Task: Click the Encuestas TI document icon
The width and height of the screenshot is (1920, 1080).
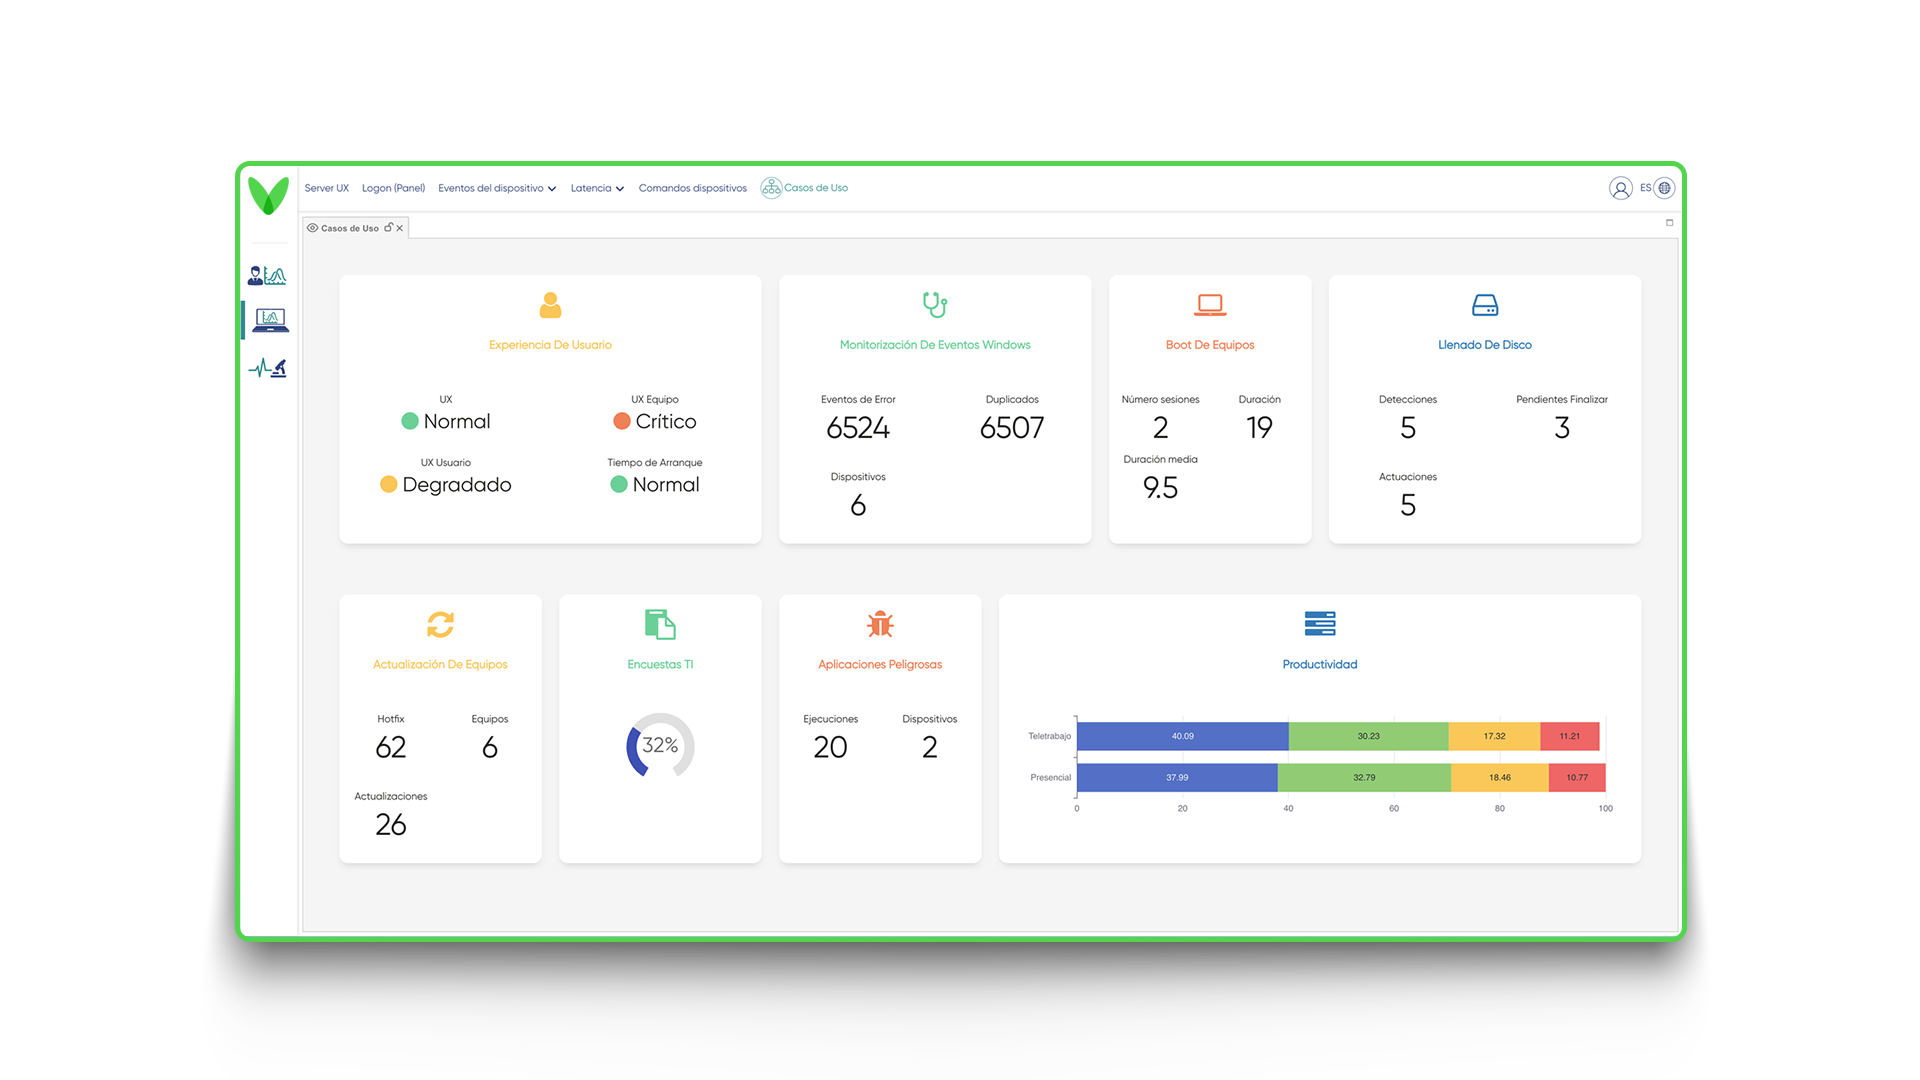Action: coord(660,624)
